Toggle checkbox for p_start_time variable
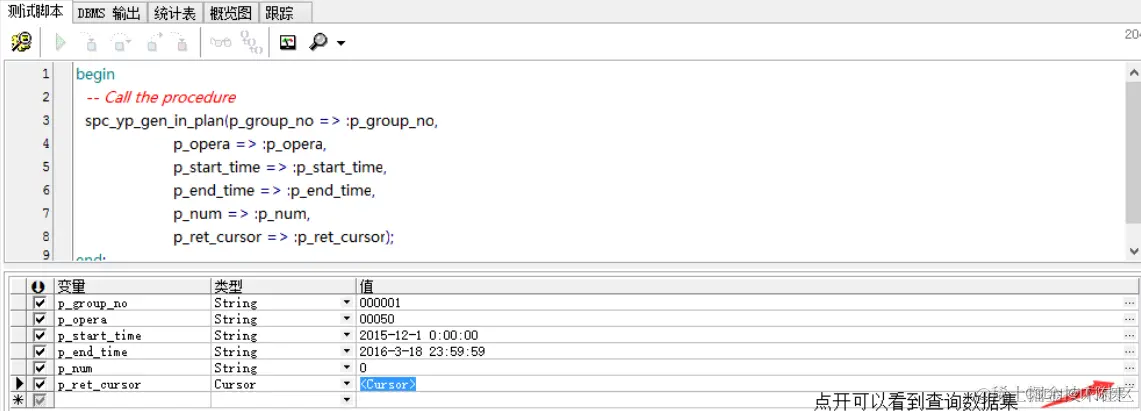 point(40,335)
